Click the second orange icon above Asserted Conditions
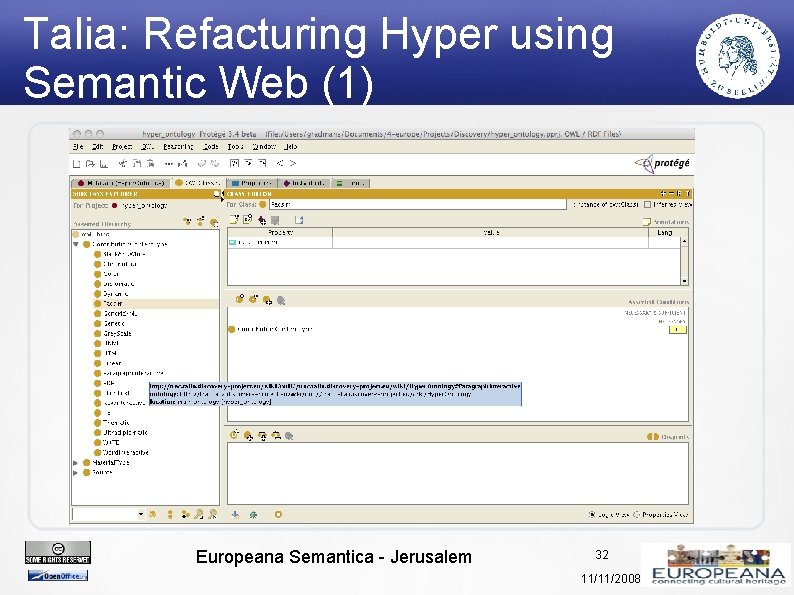The height and width of the screenshot is (595, 794). pos(253,299)
